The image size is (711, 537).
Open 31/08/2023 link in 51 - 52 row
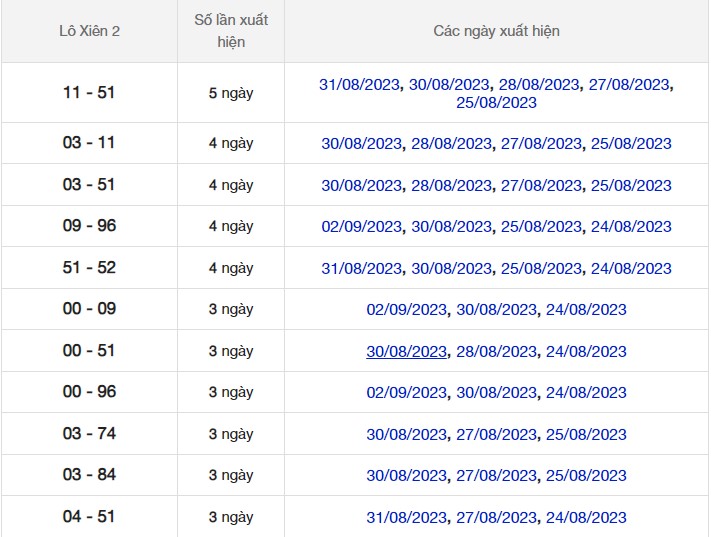(x=362, y=269)
